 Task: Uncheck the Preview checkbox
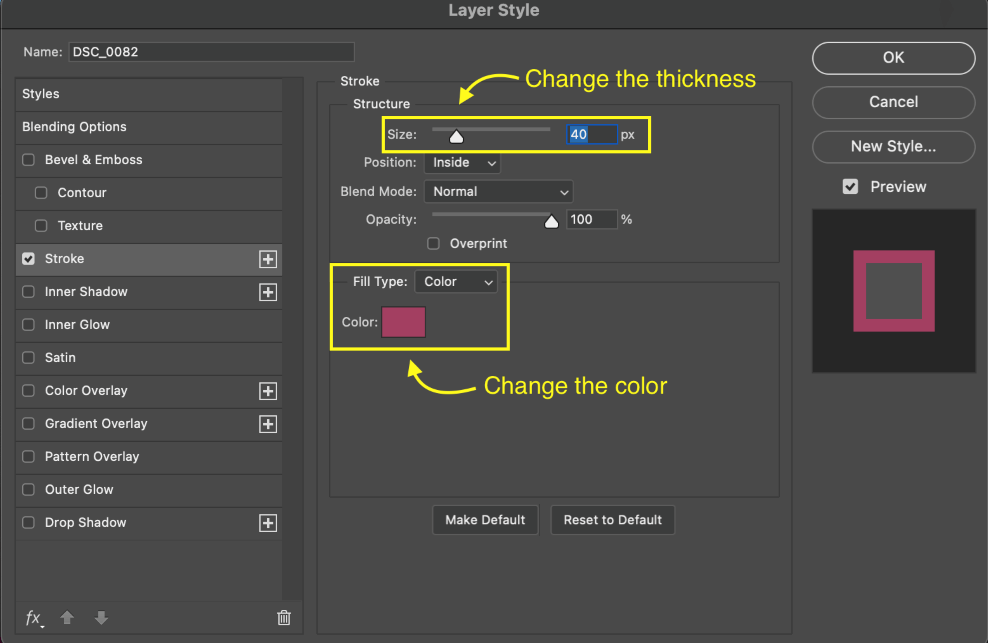(x=850, y=187)
